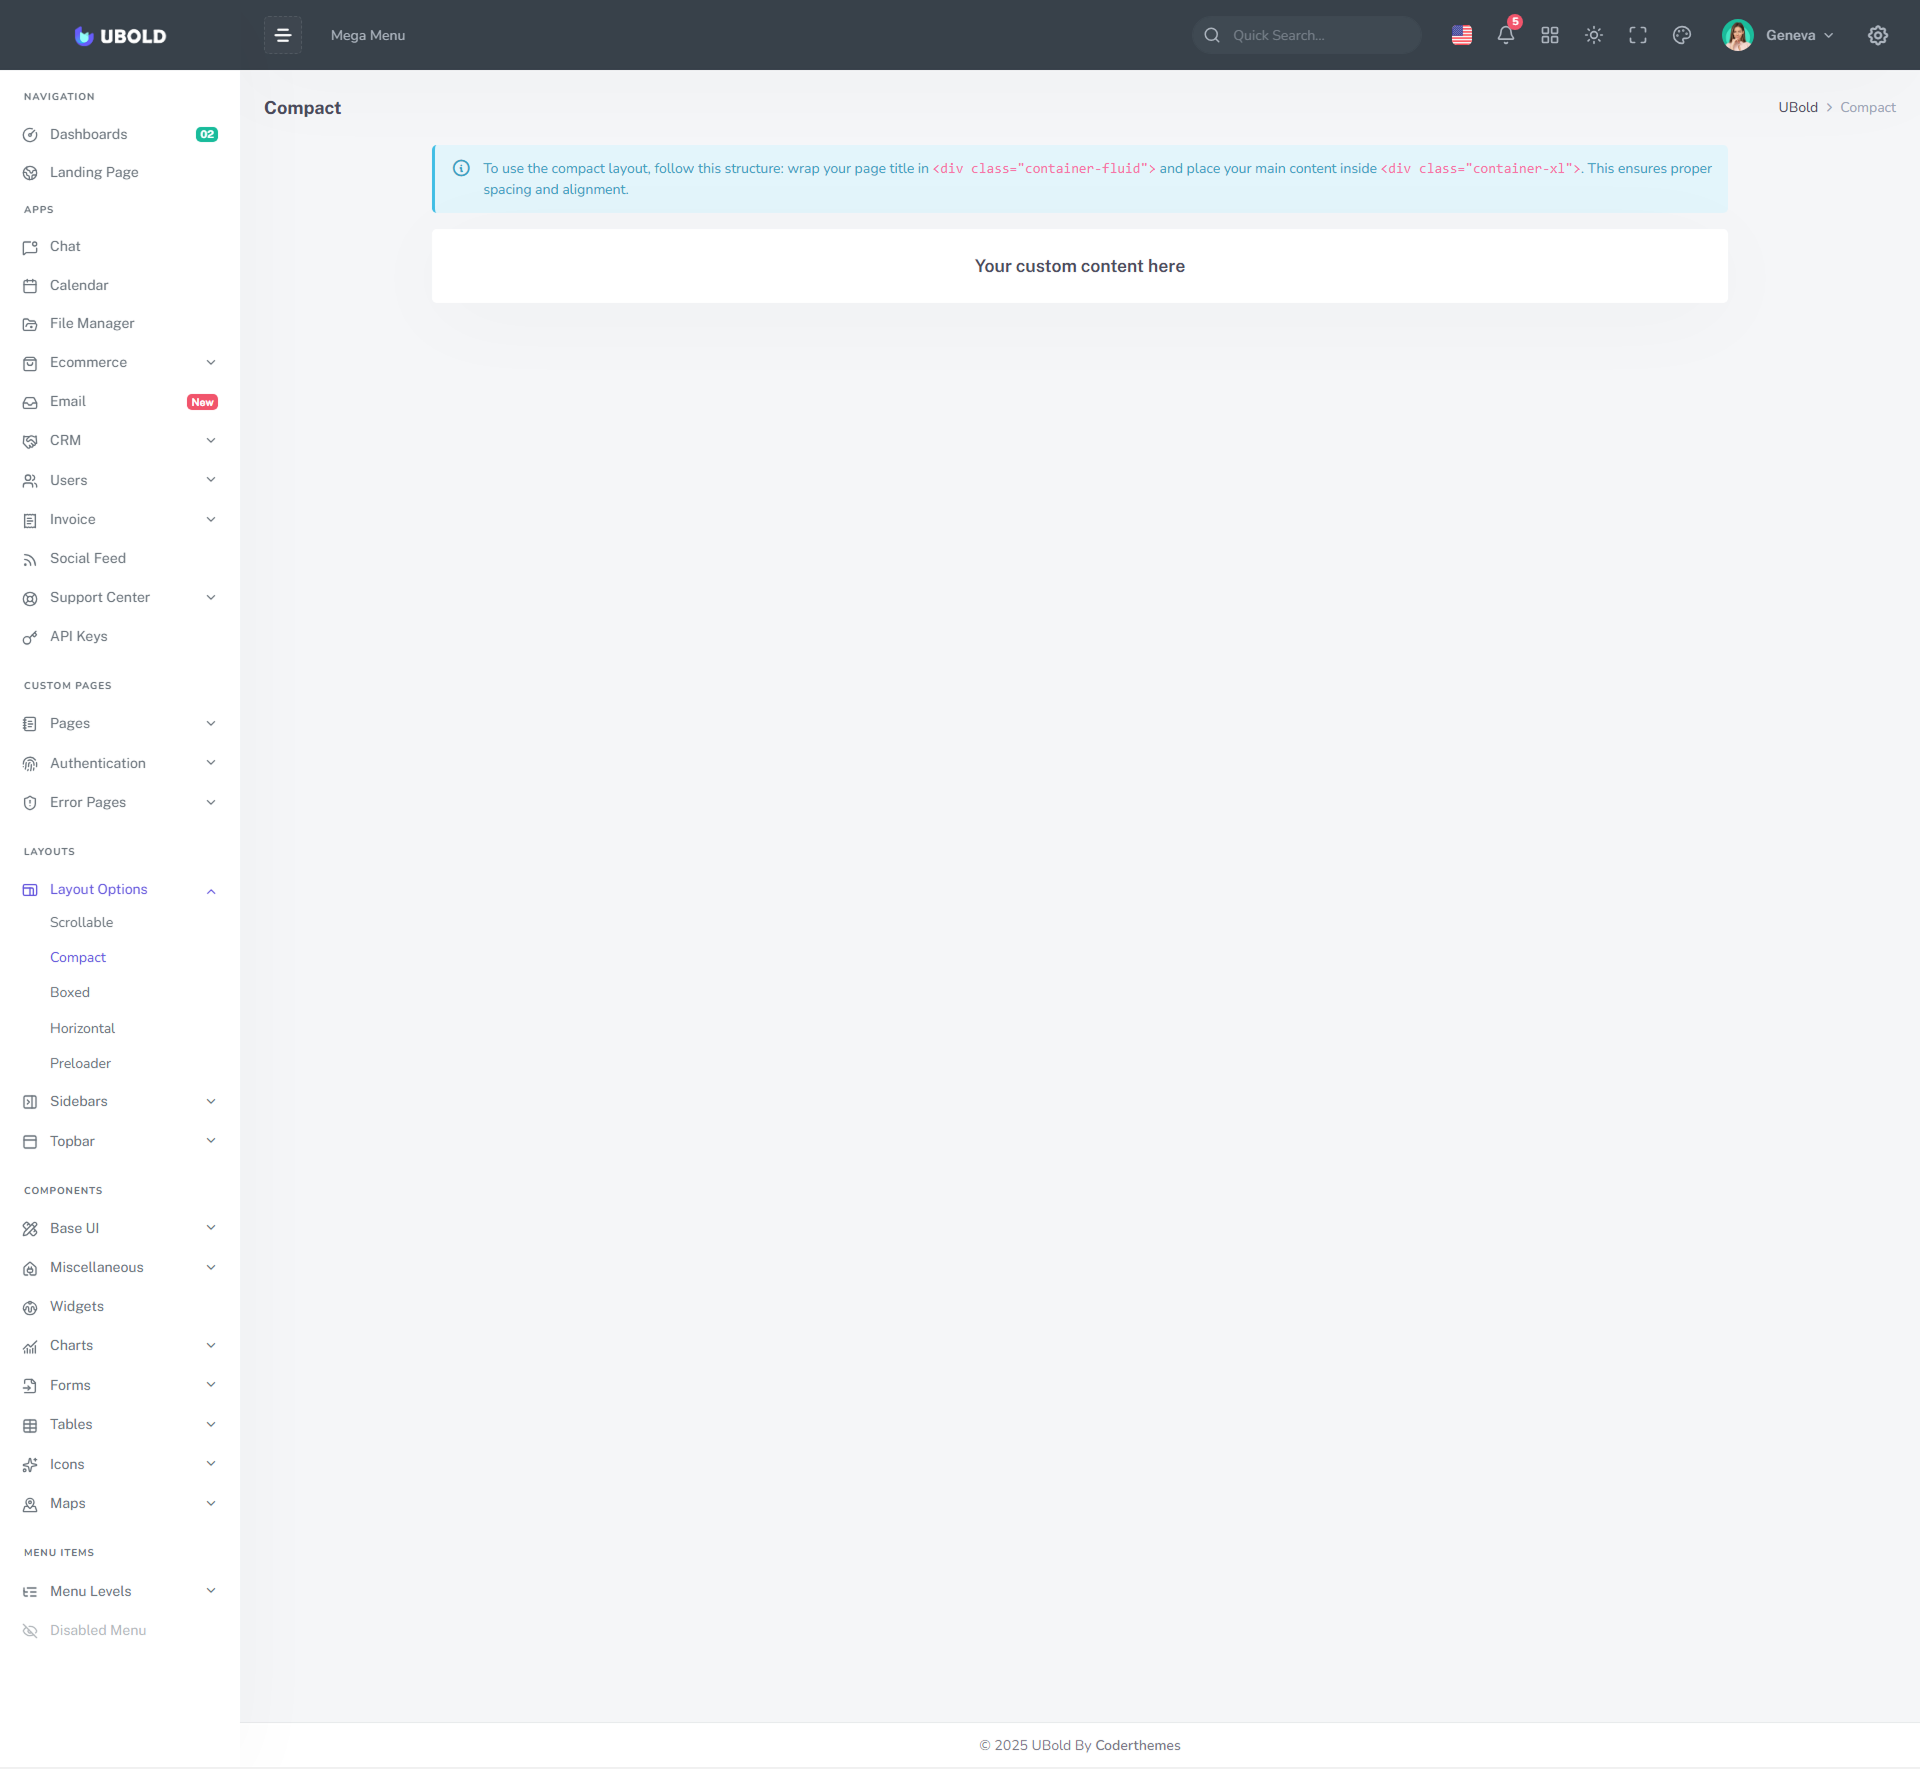Click the Topbar layout icon

(x=30, y=1142)
